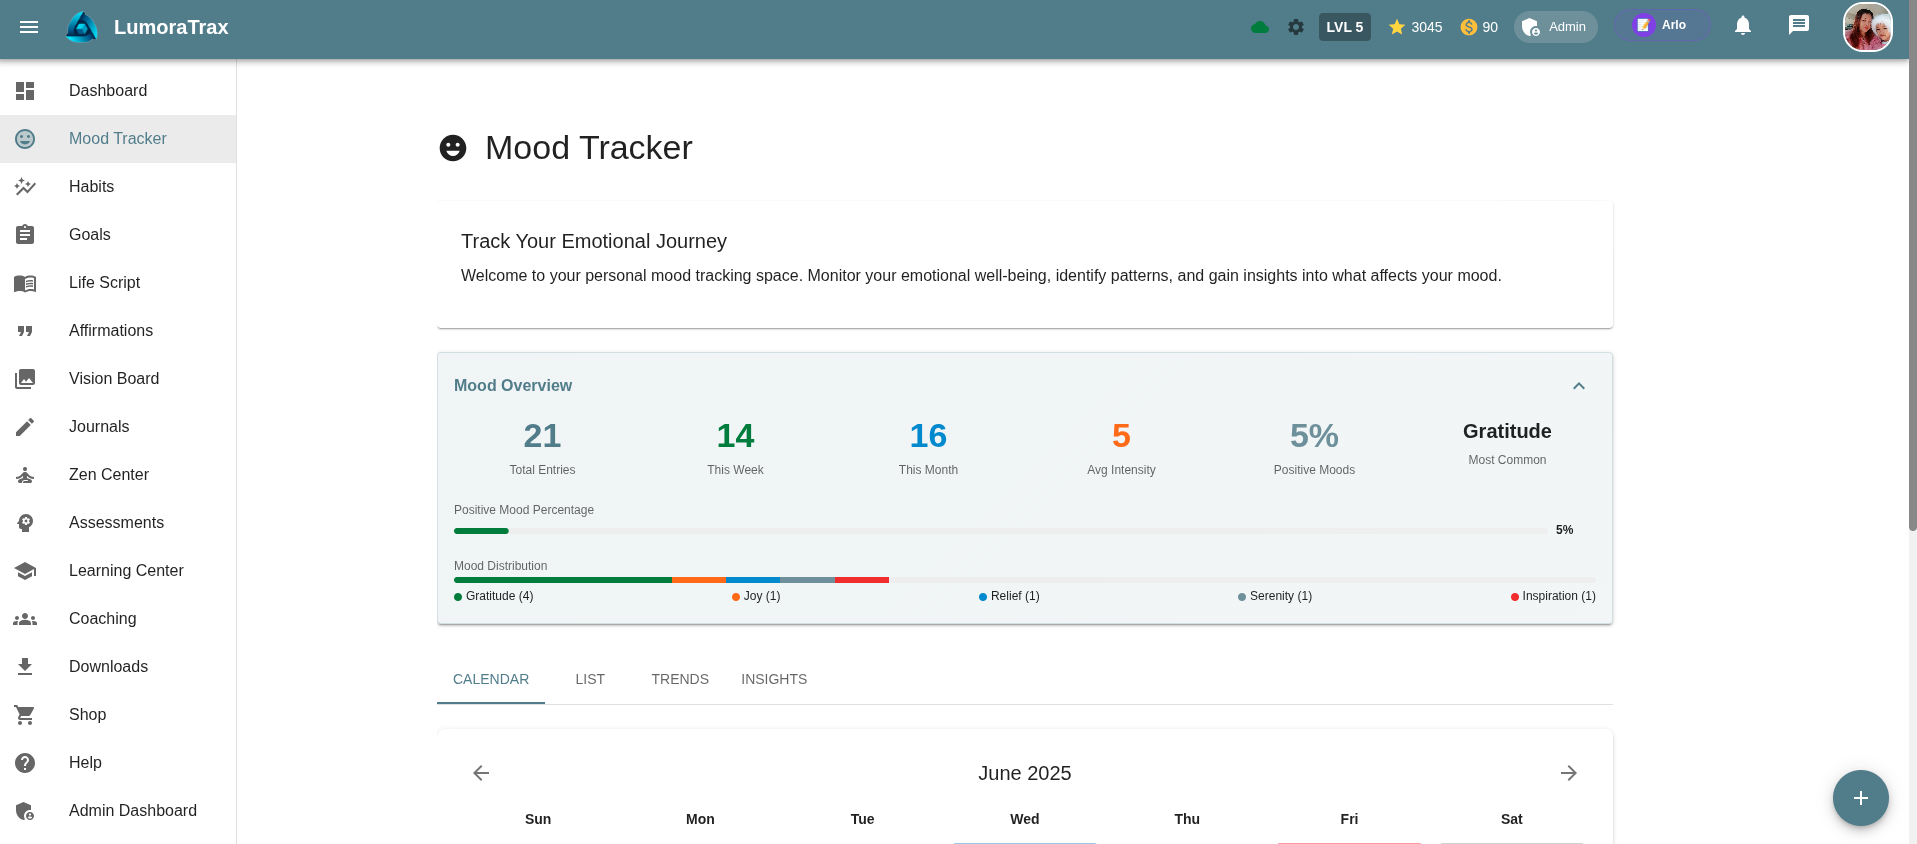Click the Gratitude (4) legend dot
Screen dimensions: 1917x844
pyautogui.click(x=458, y=597)
